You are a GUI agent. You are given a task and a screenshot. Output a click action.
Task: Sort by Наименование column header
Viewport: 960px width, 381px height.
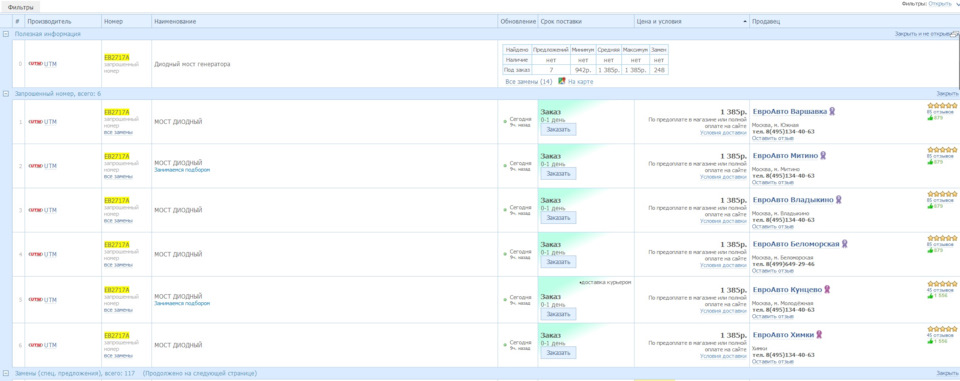175,21
